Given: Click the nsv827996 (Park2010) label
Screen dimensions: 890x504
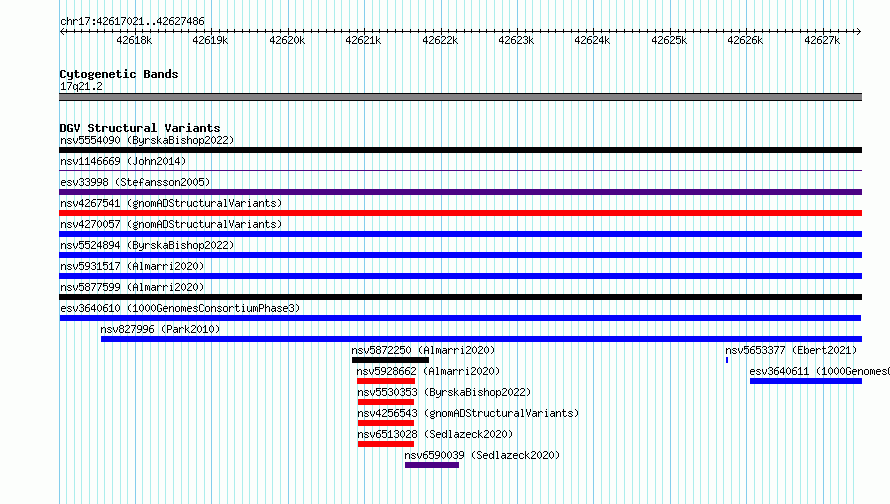Looking at the screenshot, I should pos(160,329).
